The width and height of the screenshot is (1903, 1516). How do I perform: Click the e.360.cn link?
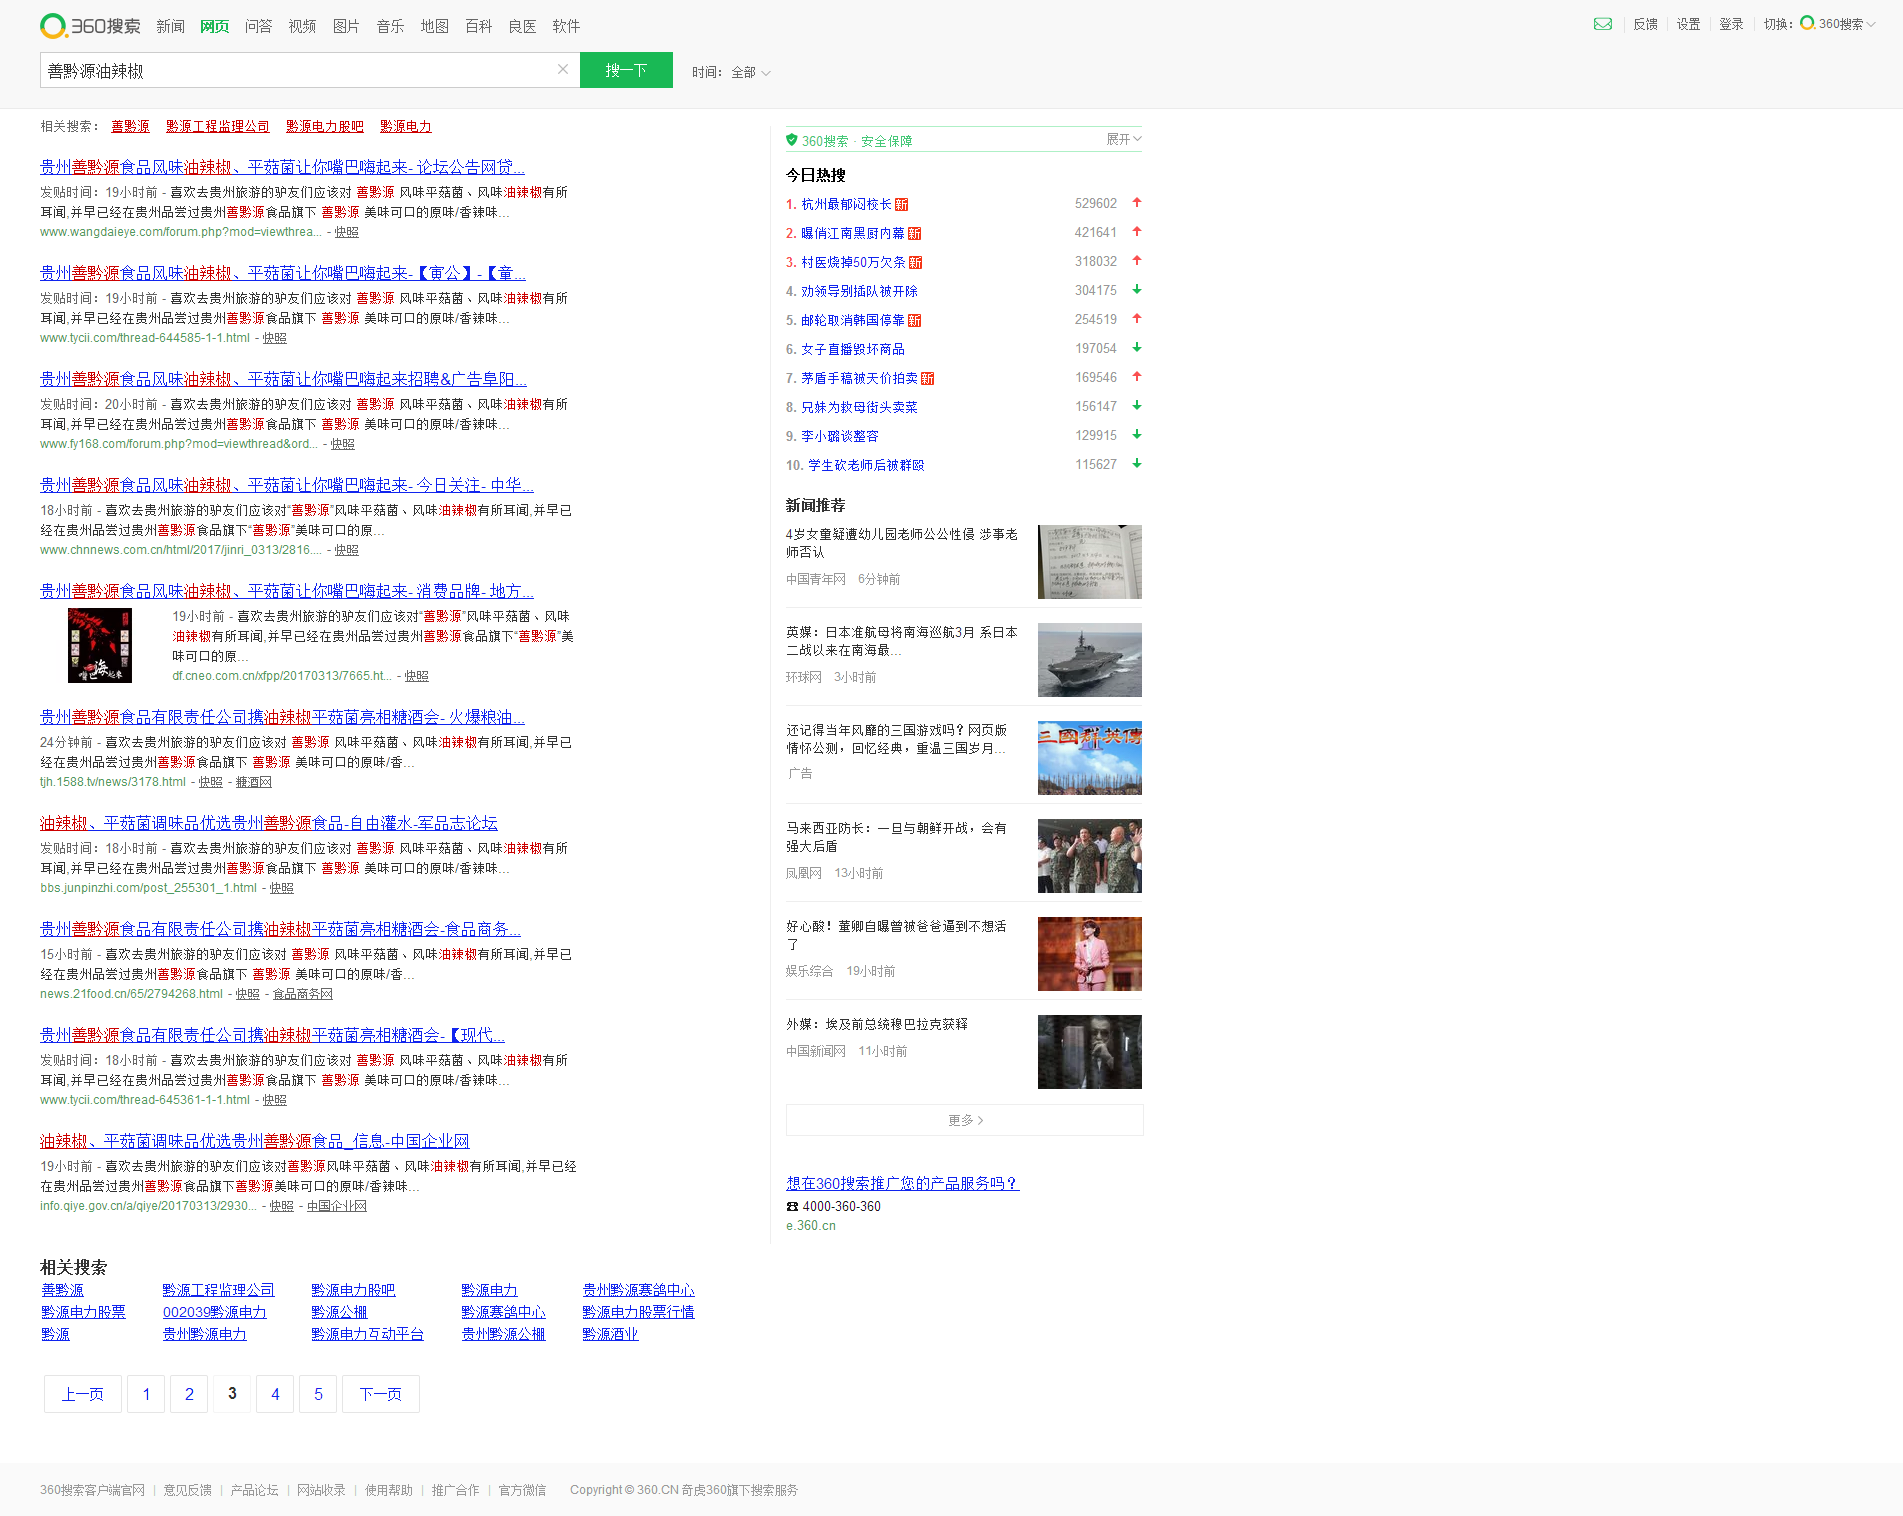[811, 1226]
